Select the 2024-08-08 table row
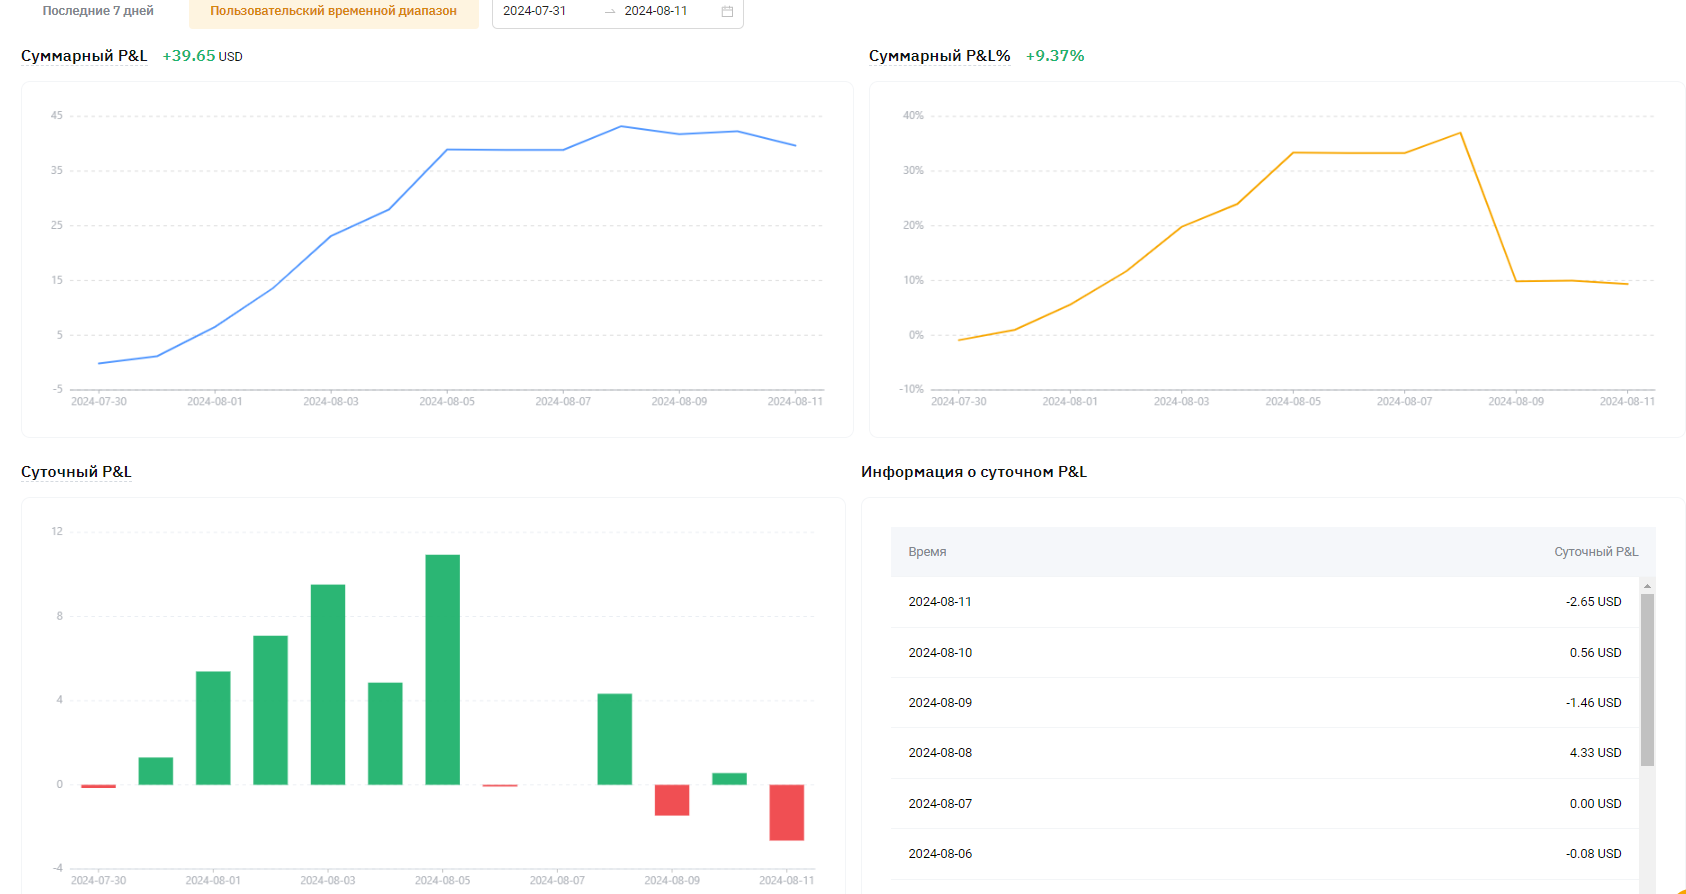Image resolution: width=1686 pixels, height=894 pixels. pos(1264,753)
